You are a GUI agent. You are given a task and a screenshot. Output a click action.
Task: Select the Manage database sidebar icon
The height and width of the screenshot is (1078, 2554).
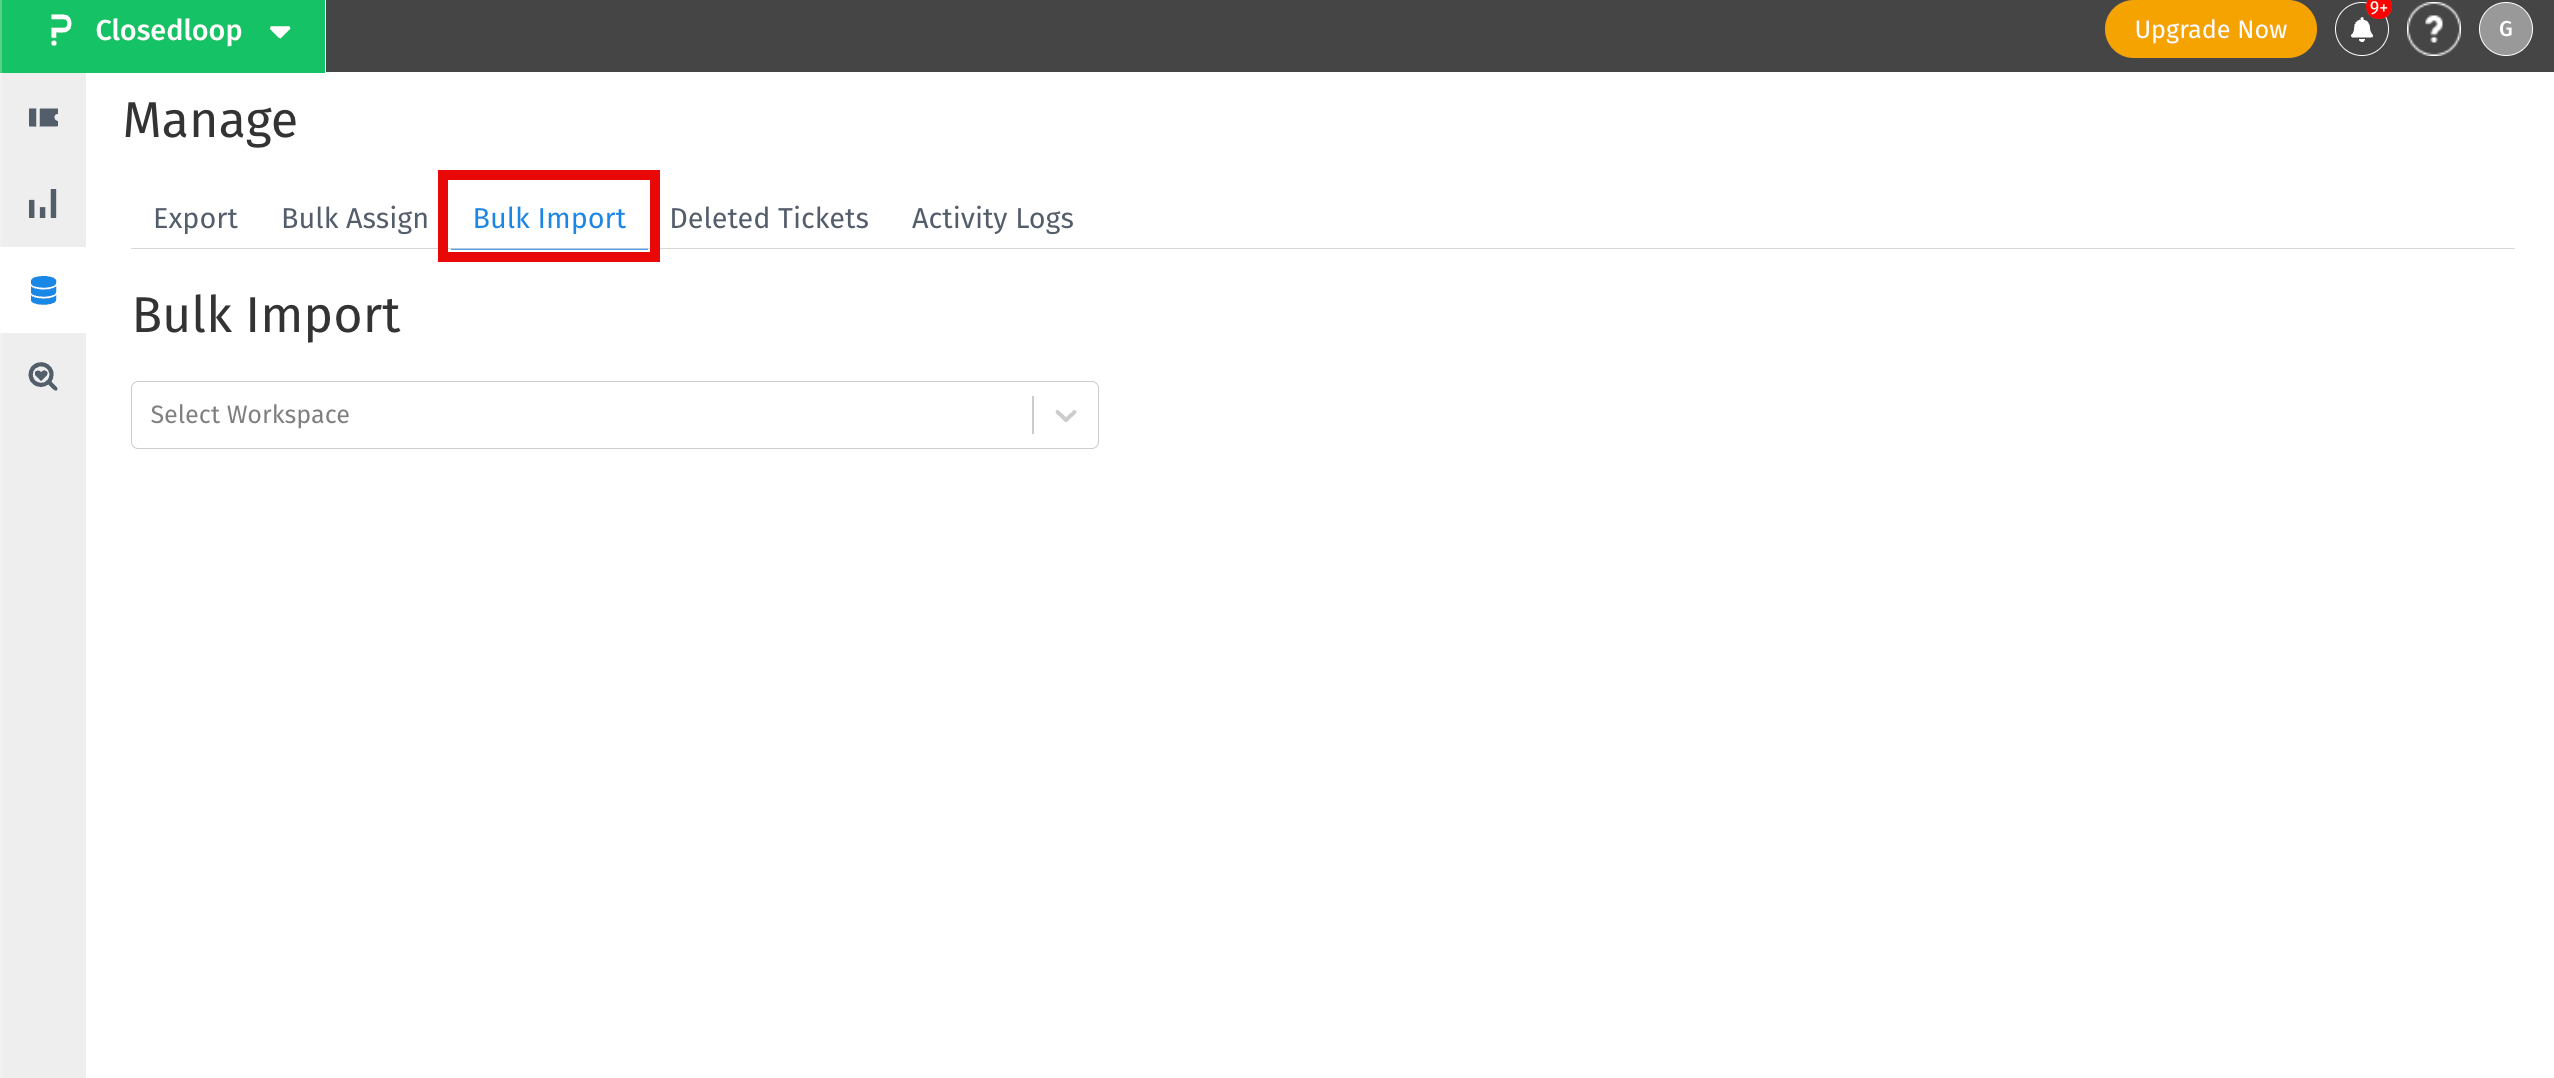click(x=43, y=290)
